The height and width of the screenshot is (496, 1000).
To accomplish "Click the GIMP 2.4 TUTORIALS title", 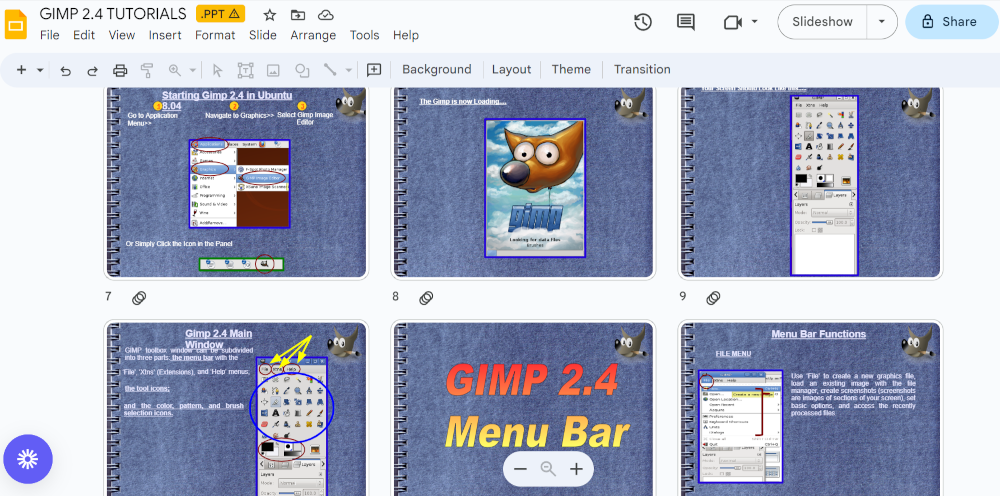I will coord(113,13).
